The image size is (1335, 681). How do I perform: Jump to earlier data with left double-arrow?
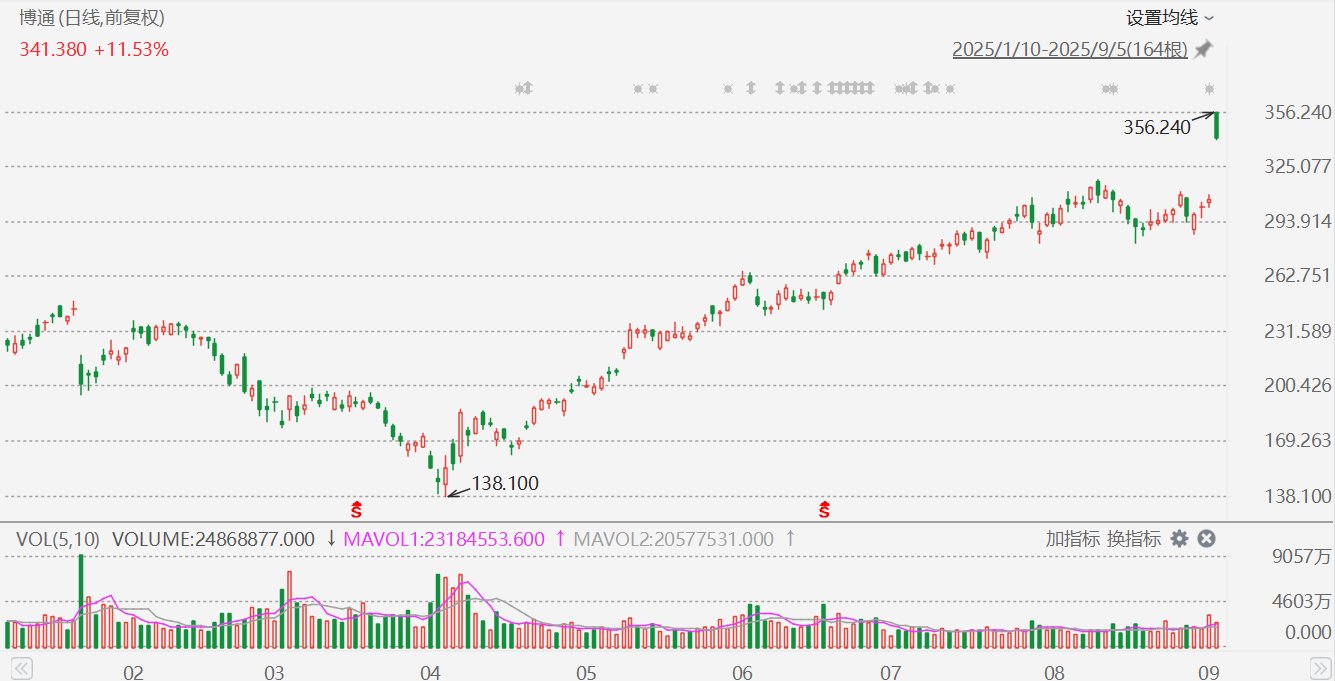(x=22, y=667)
